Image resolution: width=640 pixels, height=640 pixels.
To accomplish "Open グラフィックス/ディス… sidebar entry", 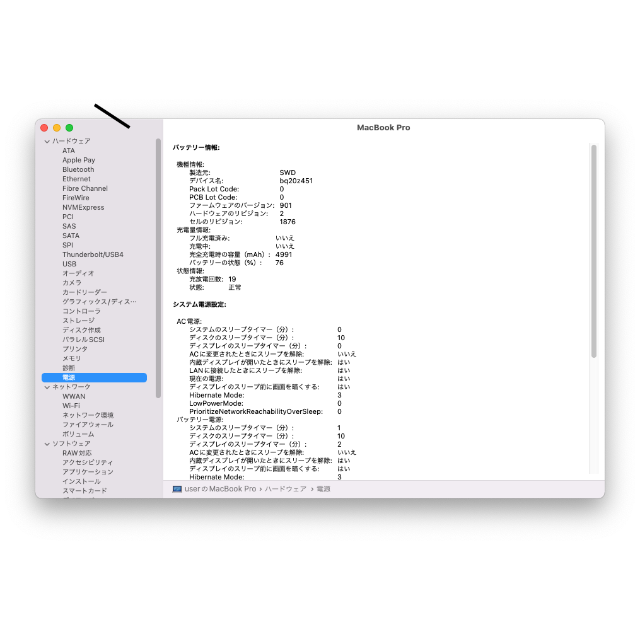I will (99, 302).
